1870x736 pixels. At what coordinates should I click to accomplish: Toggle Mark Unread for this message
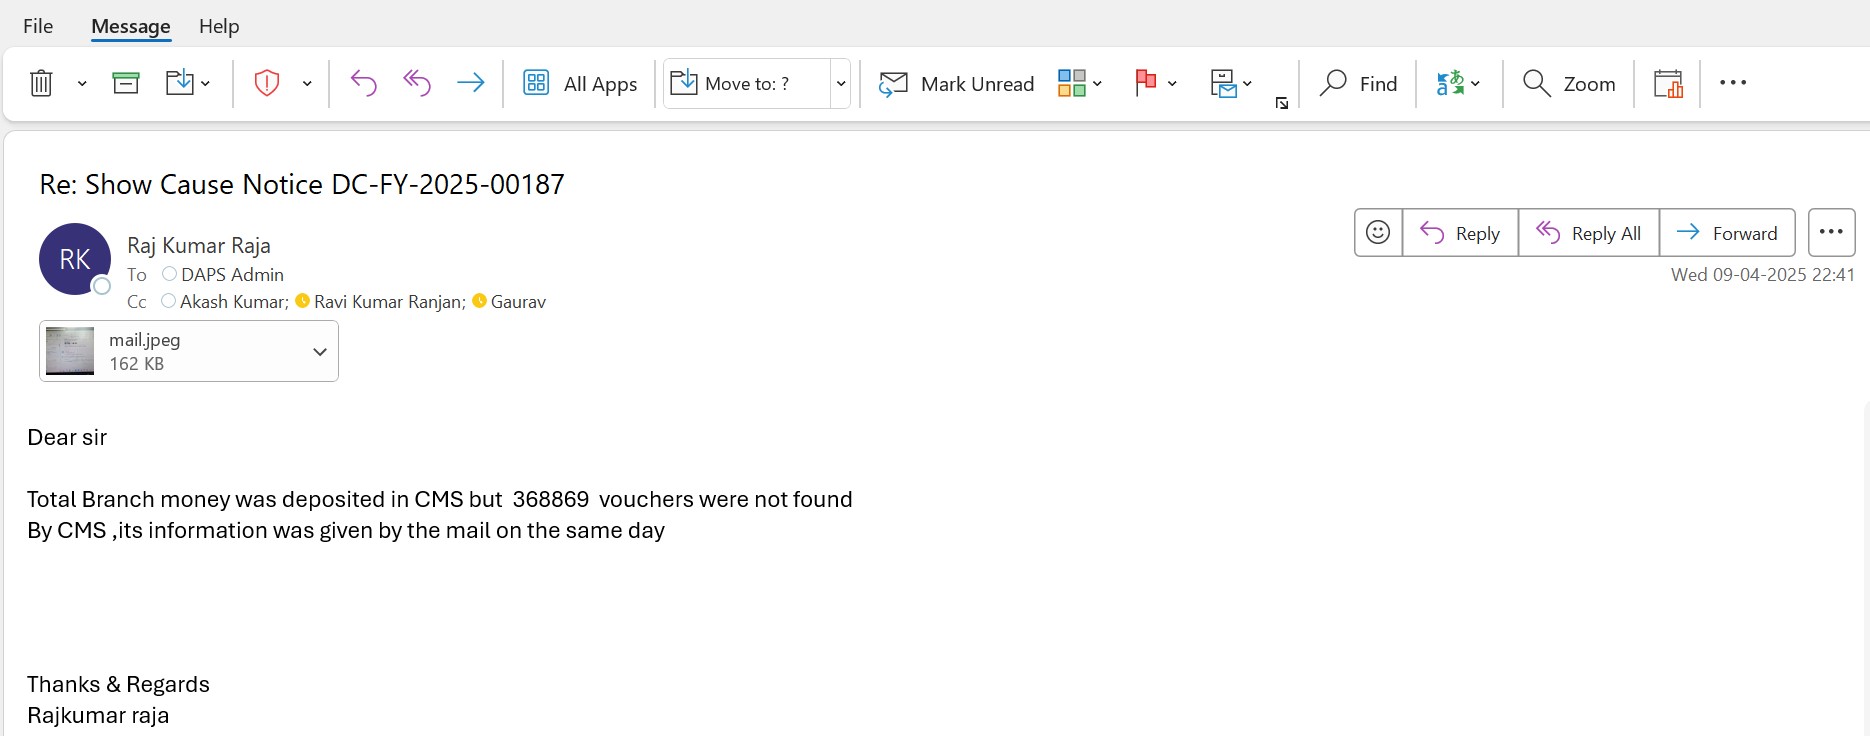[956, 84]
